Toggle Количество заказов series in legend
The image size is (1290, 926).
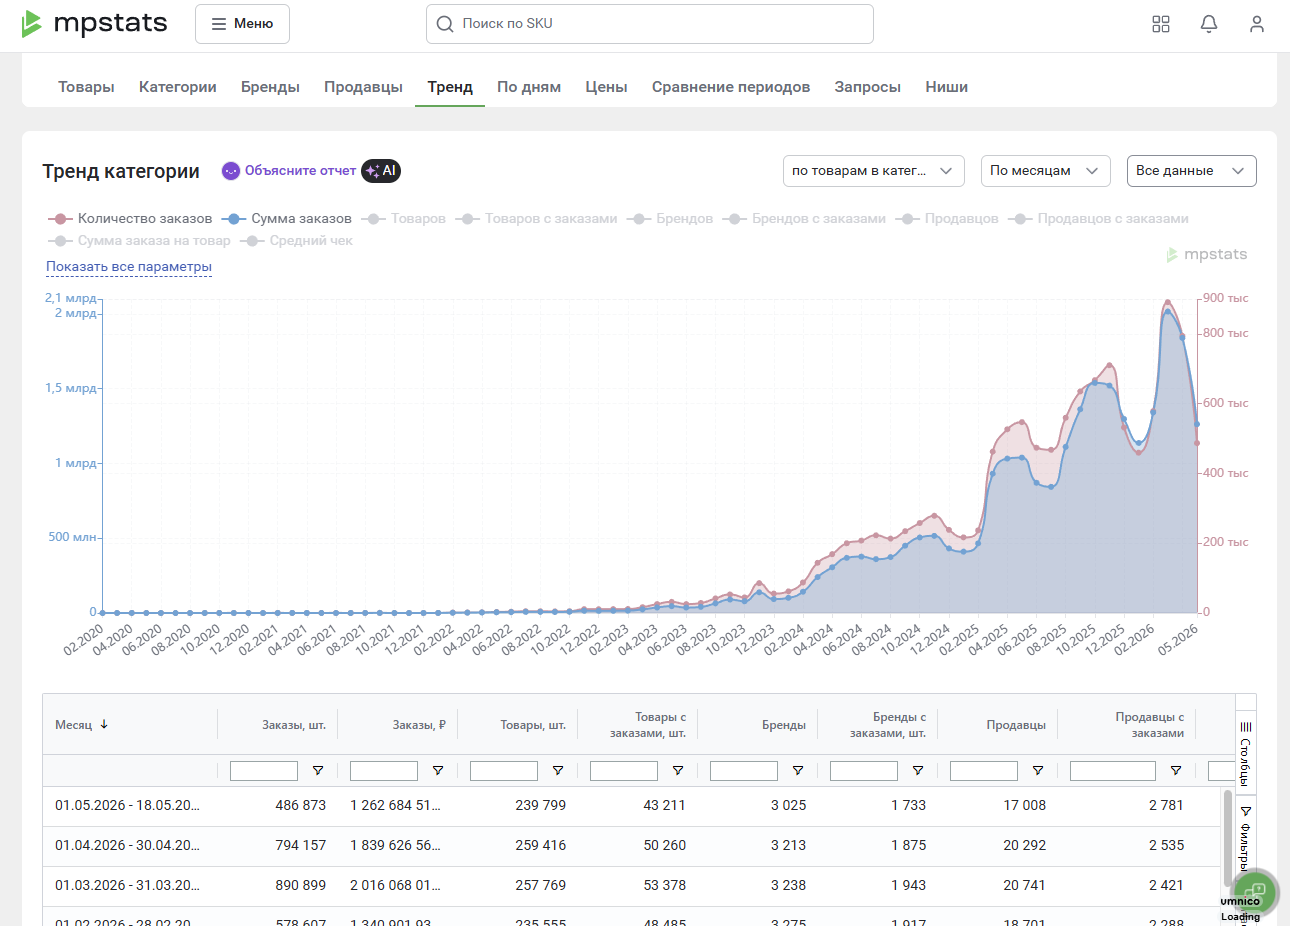pos(130,218)
